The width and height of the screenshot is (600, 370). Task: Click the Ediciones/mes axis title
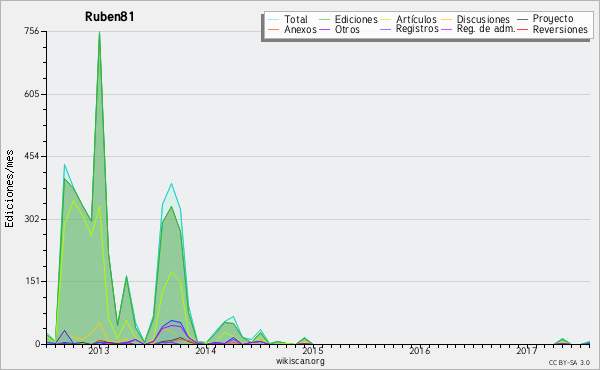(x=9, y=189)
